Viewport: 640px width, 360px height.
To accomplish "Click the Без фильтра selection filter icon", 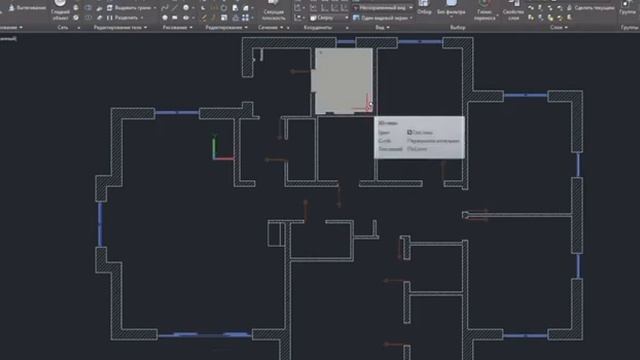I will point(451,3).
